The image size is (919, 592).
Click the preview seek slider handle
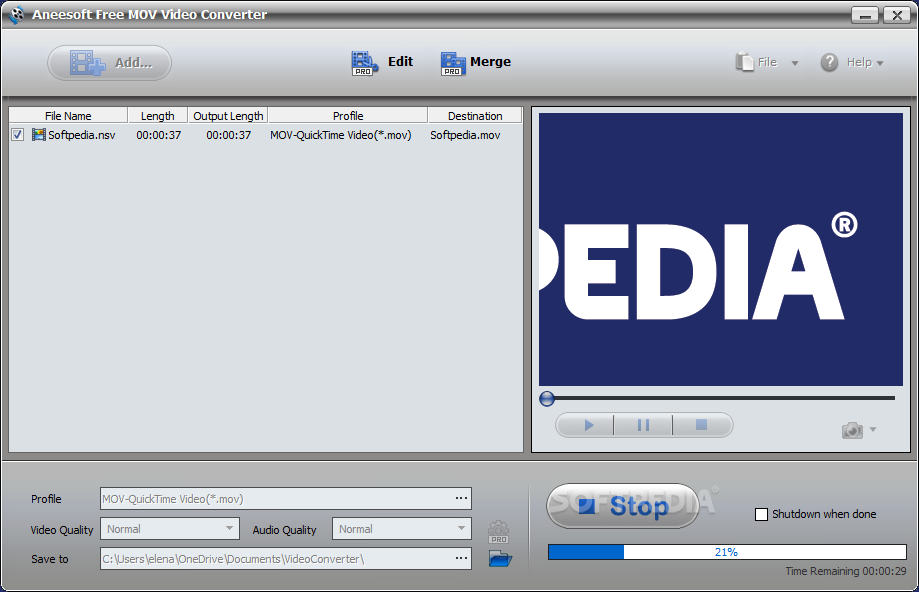coord(547,399)
